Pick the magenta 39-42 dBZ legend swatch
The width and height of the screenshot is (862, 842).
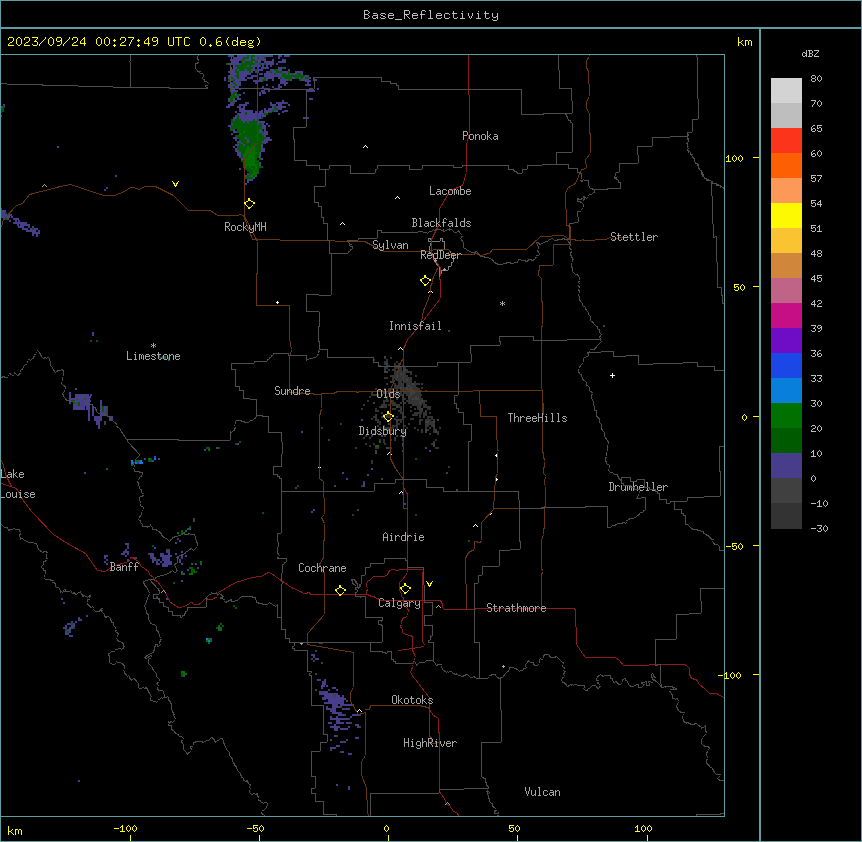786,316
